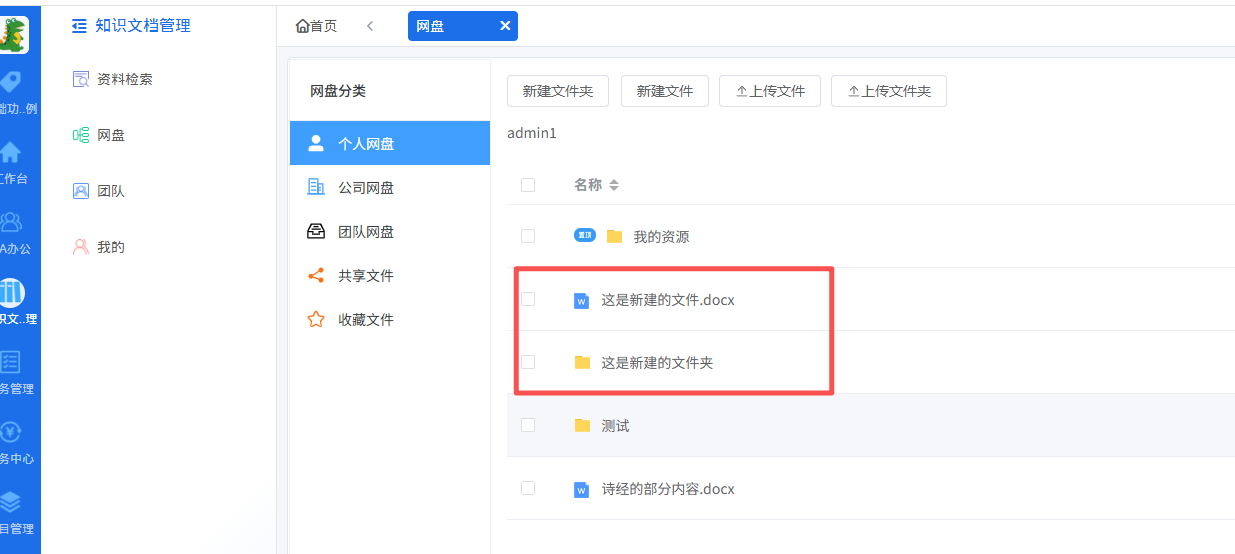Click the 收藏文件 star icon

pyautogui.click(x=316, y=319)
